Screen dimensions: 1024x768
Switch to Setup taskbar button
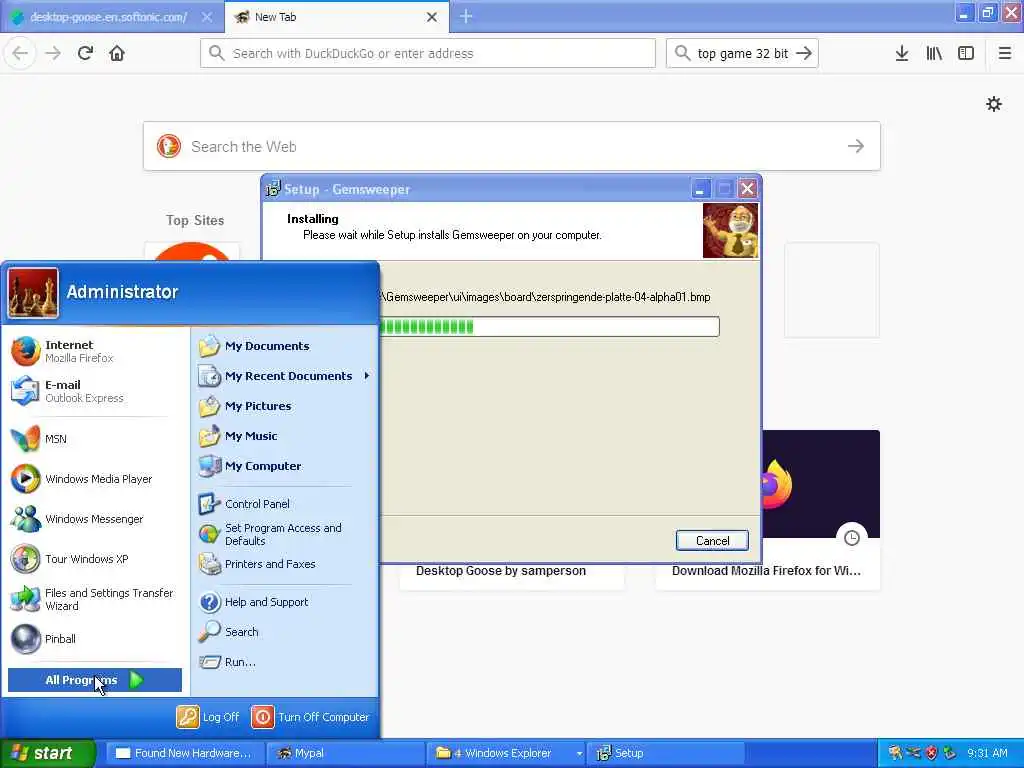click(666, 753)
